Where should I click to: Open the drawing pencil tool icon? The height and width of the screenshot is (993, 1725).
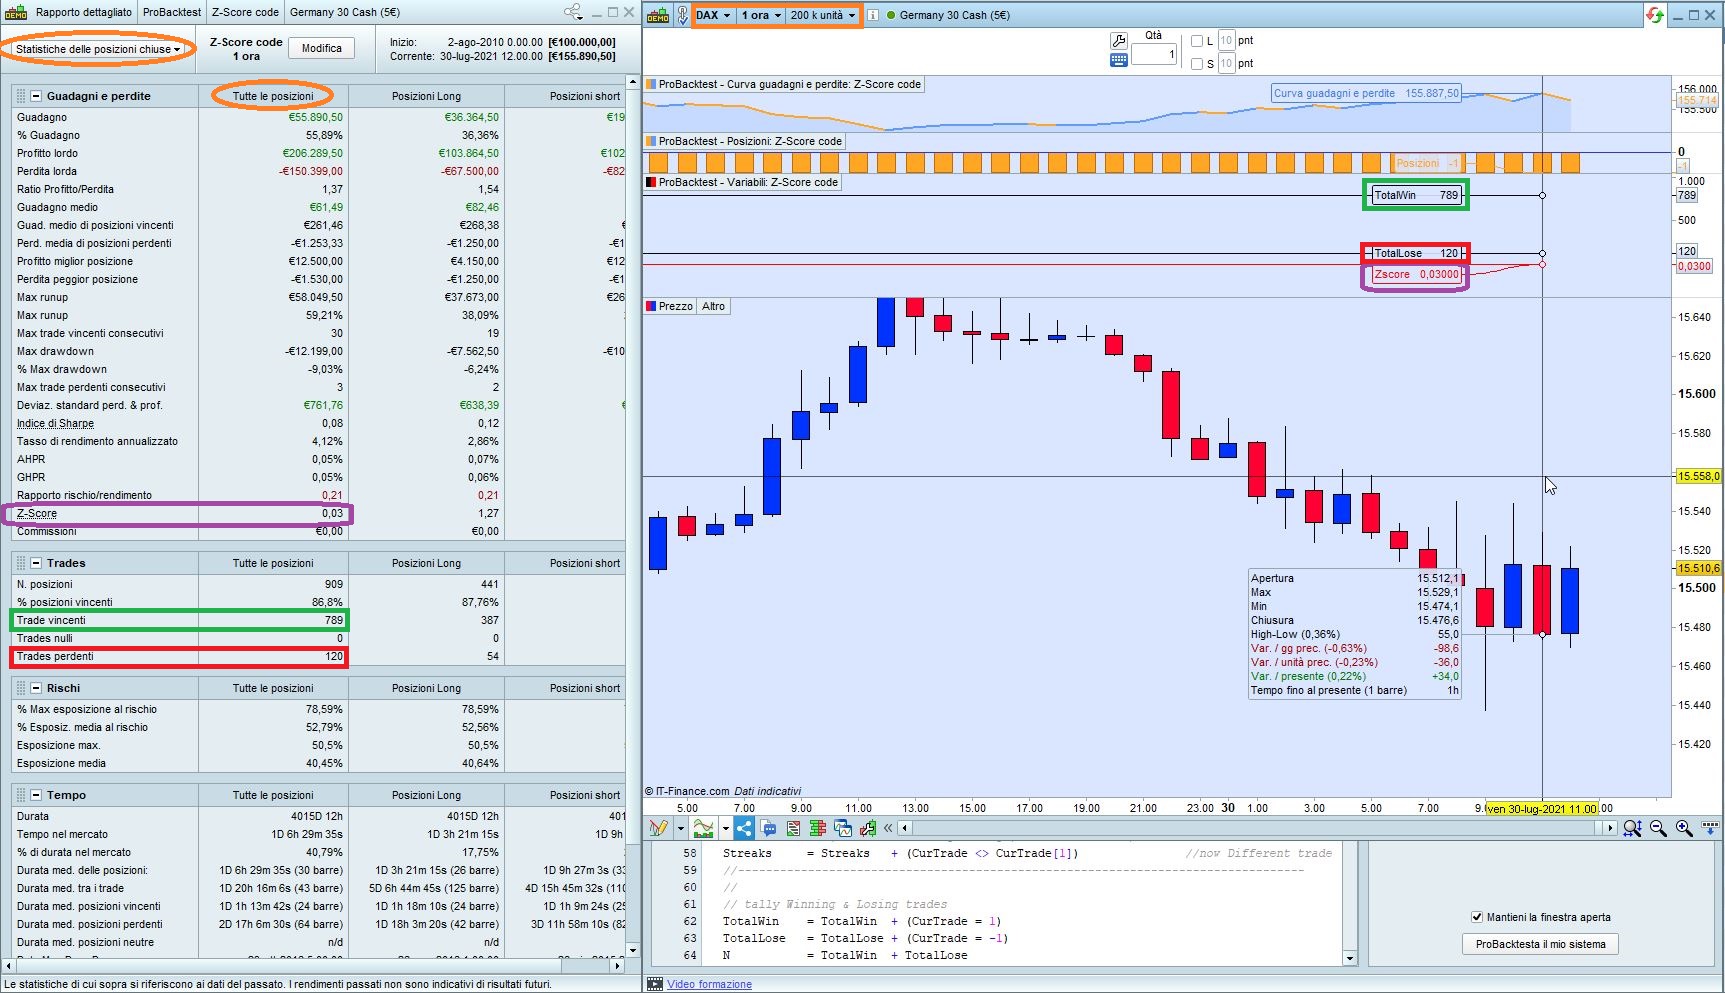pyautogui.click(x=657, y=828)
